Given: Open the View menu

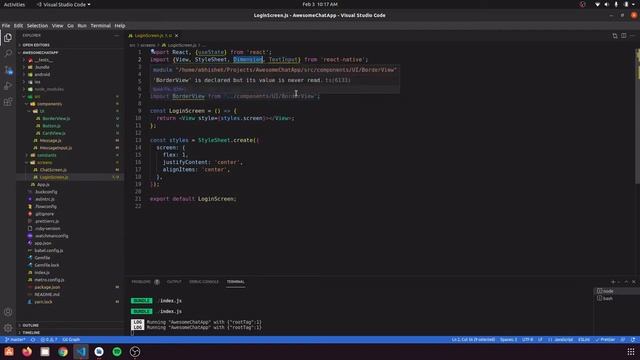Looking at the screenshot, I should 57,25.
